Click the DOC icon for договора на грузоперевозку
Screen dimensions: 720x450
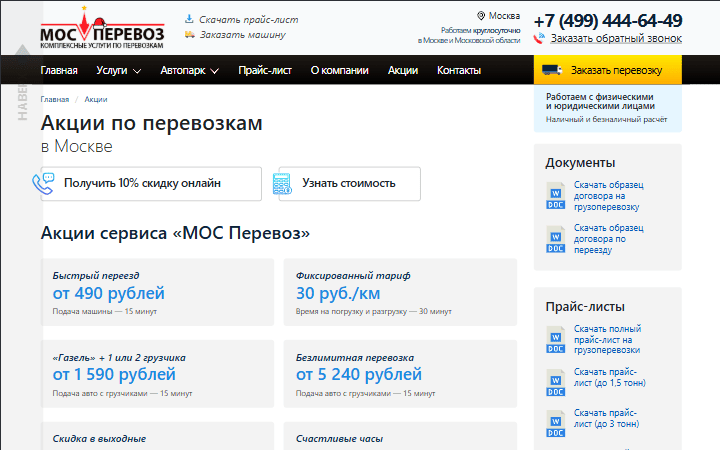555,196
